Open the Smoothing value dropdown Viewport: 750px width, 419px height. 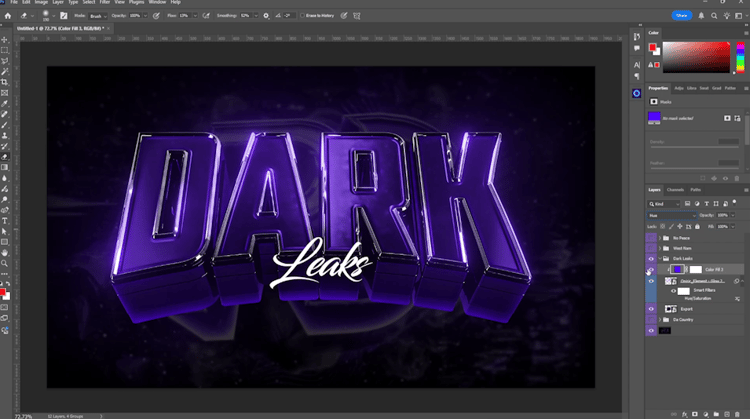pos(256,16)
